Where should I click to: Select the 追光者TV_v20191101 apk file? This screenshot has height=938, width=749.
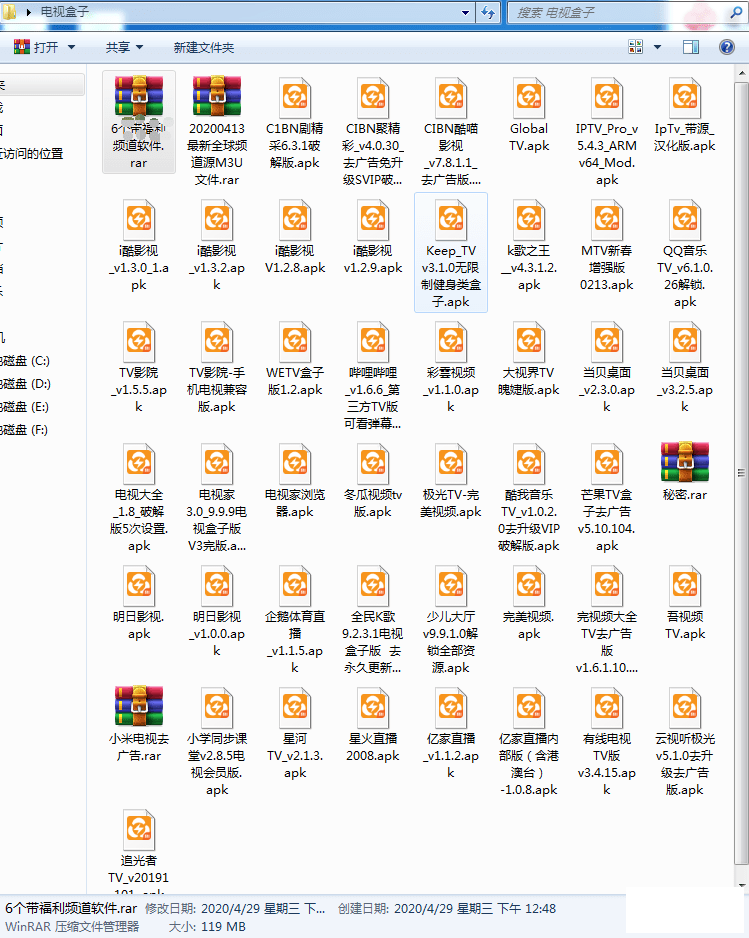click(139, 851)
